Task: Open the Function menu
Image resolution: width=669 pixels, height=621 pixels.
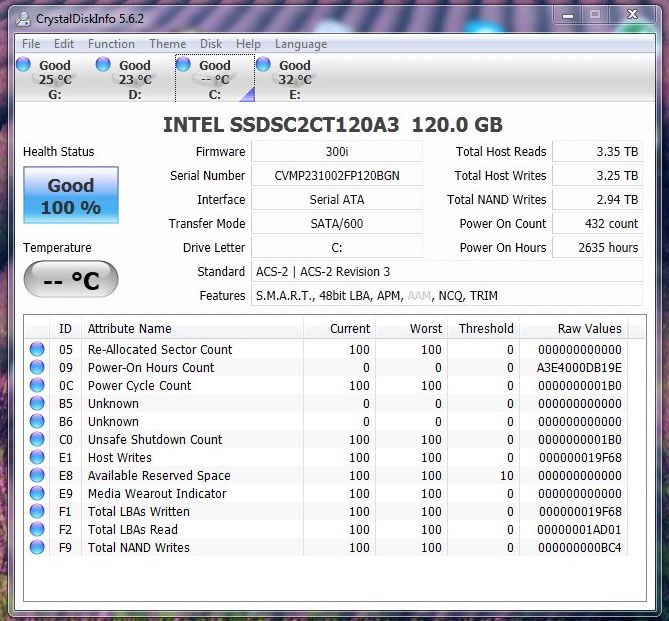Action: [111, 44]
